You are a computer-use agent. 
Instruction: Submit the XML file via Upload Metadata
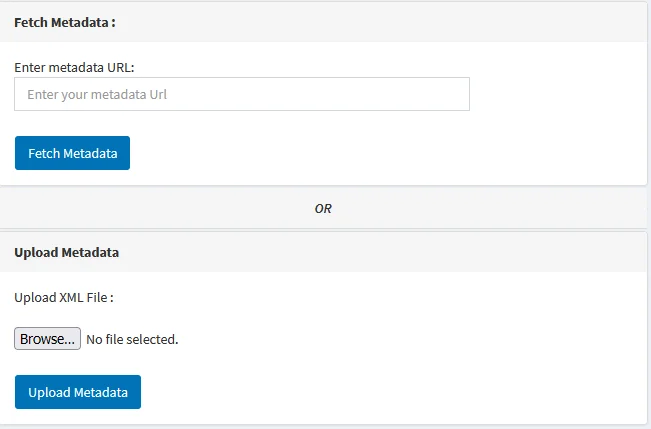[78, 392]
